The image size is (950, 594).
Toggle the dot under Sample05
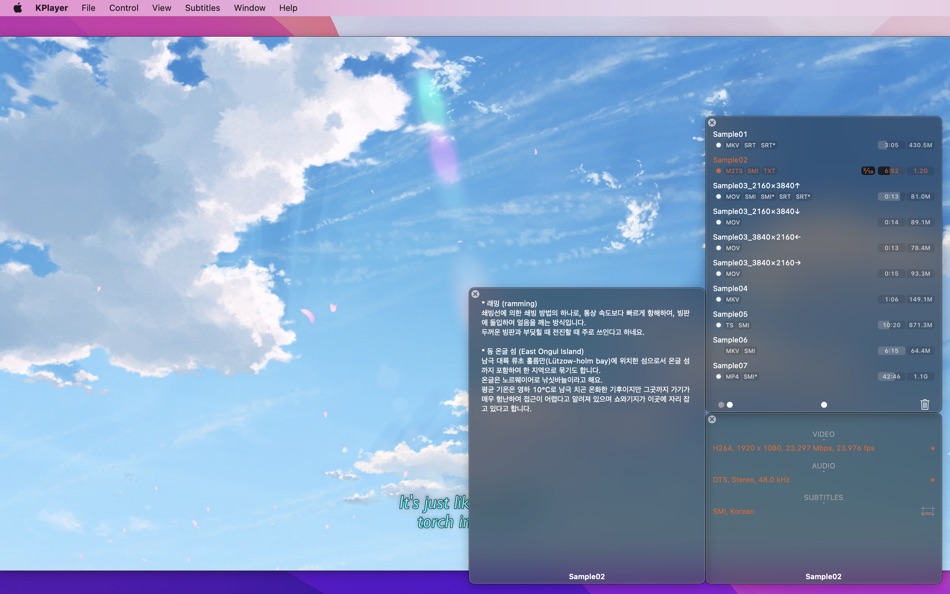(x=719, y=325)
